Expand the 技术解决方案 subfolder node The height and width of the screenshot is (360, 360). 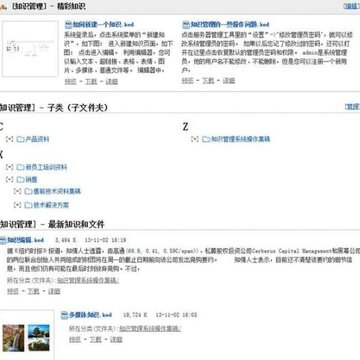18,205
